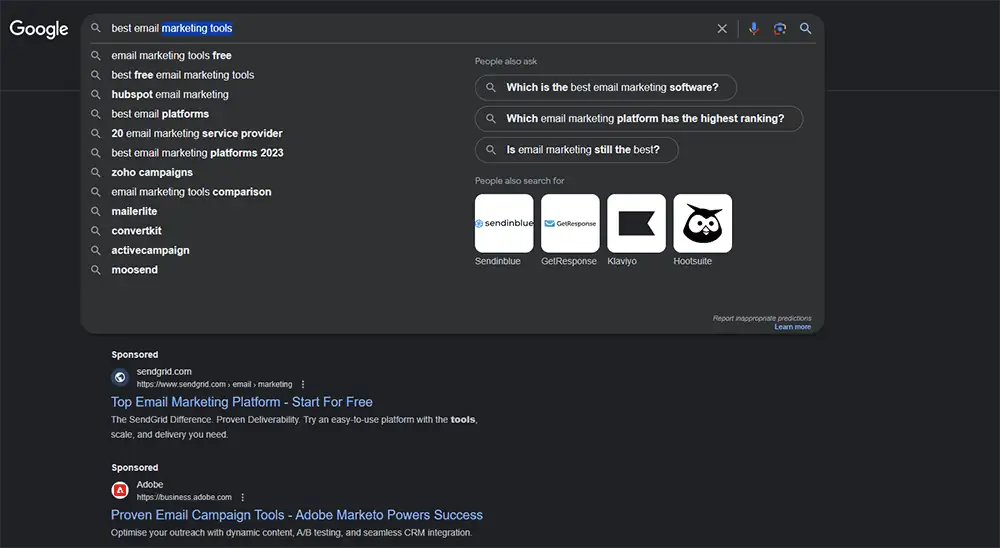The height and width of the screenshot is (548, 1000).
Task: Choose 'best email marketing platforms 2023' suggestion
Action: point(197,152)
